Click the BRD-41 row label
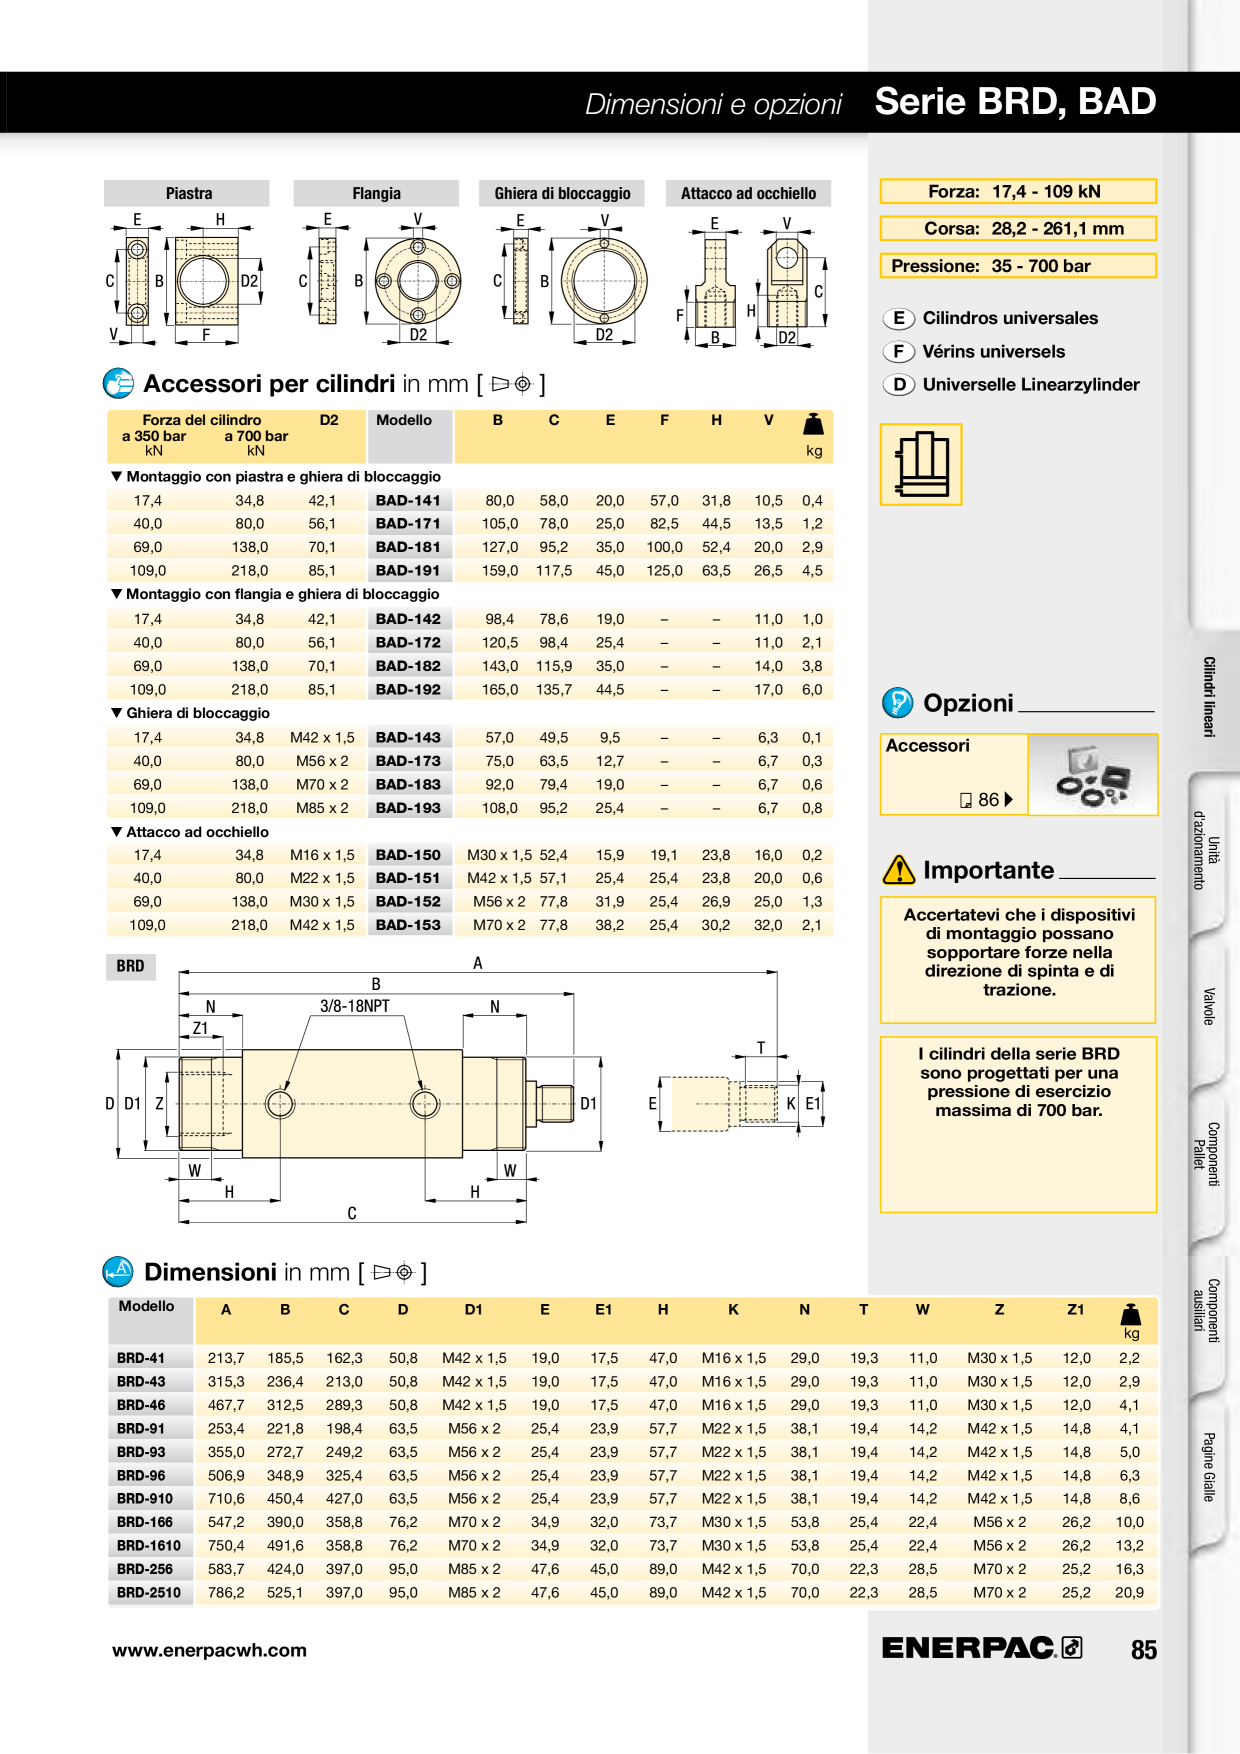 pyautogui.click(x=141, y=1358)
